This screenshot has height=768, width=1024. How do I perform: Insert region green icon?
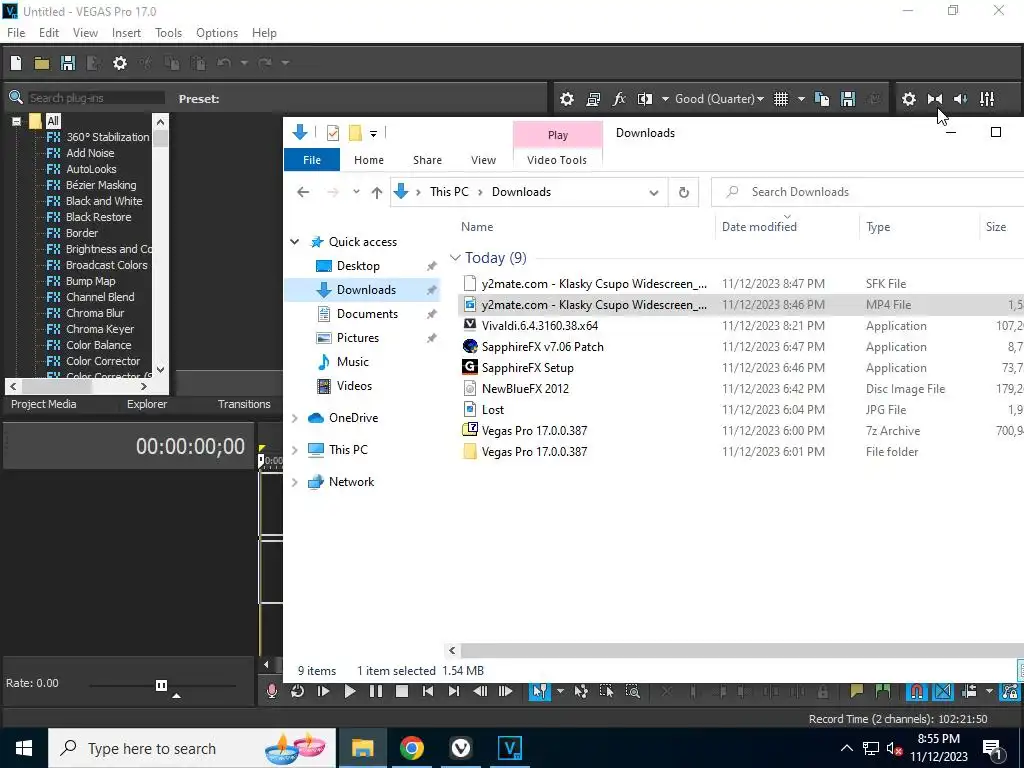882,691
